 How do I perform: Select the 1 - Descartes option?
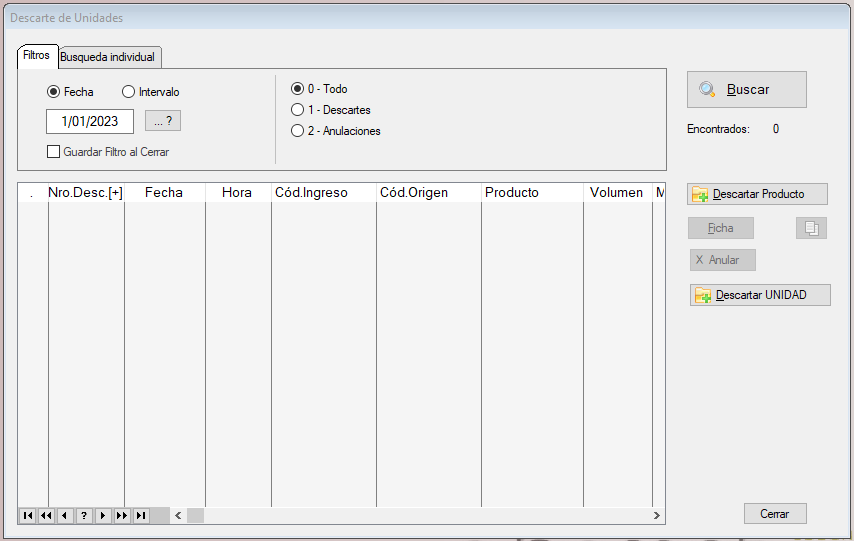coord(297,110)
